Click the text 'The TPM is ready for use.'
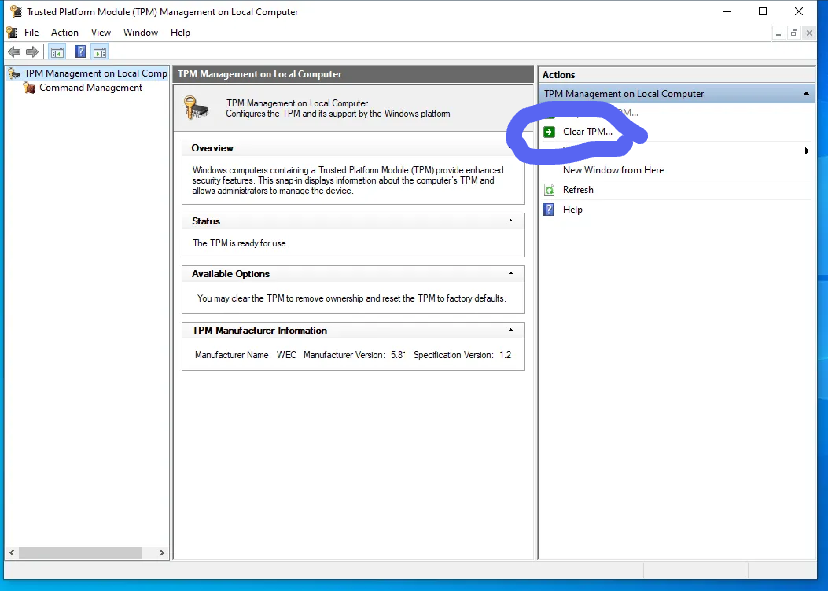The image size is (828, 591). click(x=239, y=243)
